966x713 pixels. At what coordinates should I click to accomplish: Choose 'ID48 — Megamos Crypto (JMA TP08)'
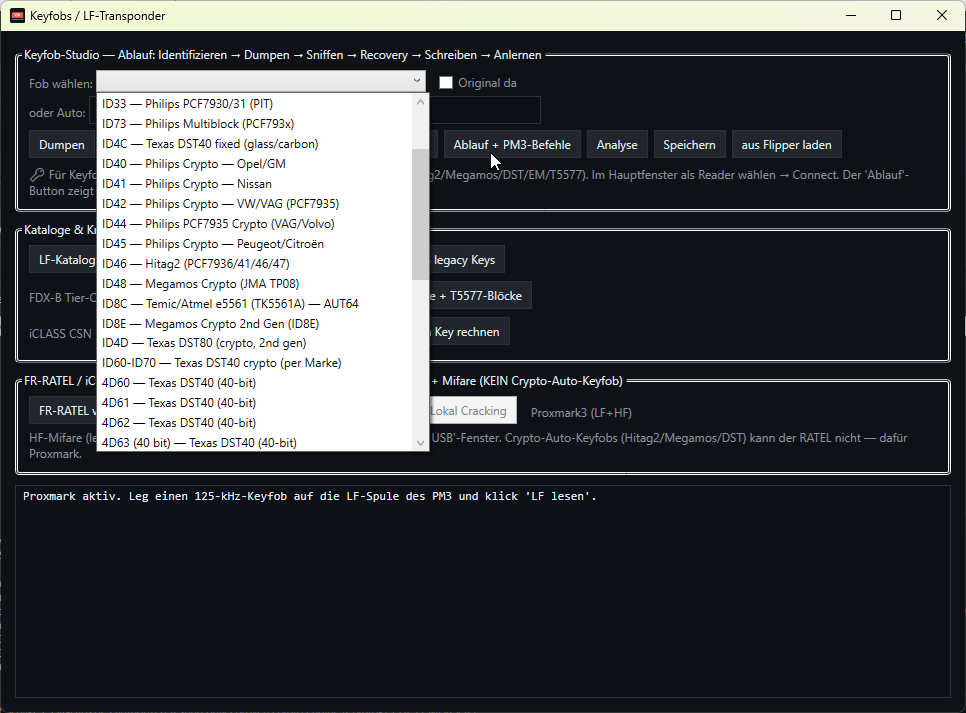[x=254, y=283]
